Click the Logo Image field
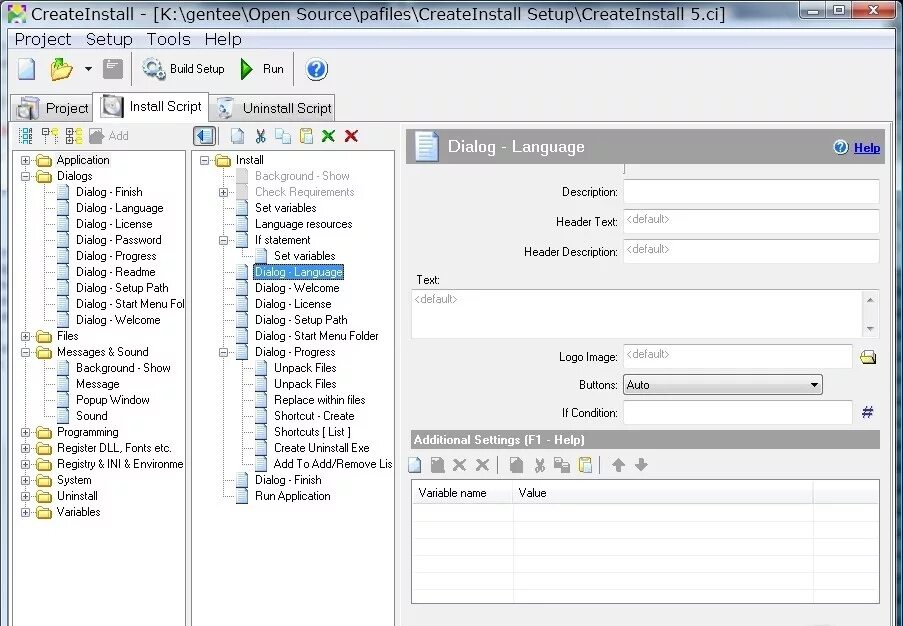 click(x=738, y=356)
